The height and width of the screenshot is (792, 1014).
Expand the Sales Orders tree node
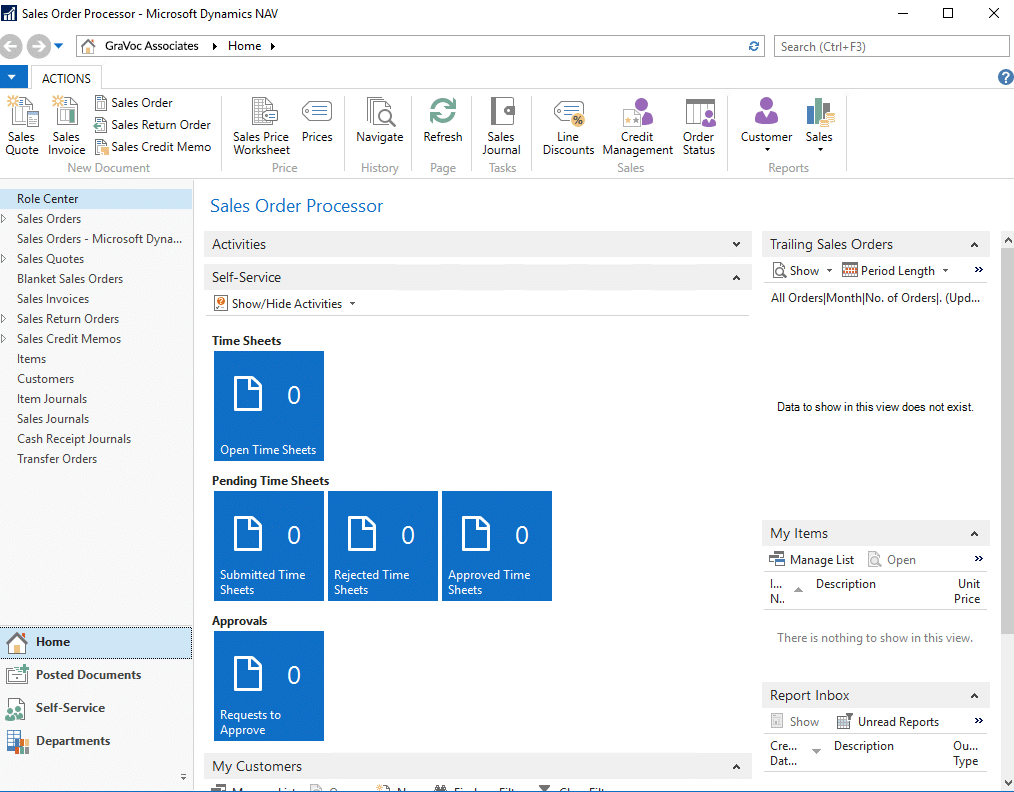pyautogui.click(x=4, y=219)
